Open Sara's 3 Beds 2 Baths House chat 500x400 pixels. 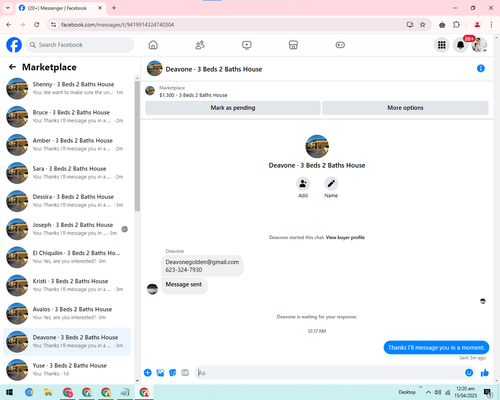click(x=67, y=173)
